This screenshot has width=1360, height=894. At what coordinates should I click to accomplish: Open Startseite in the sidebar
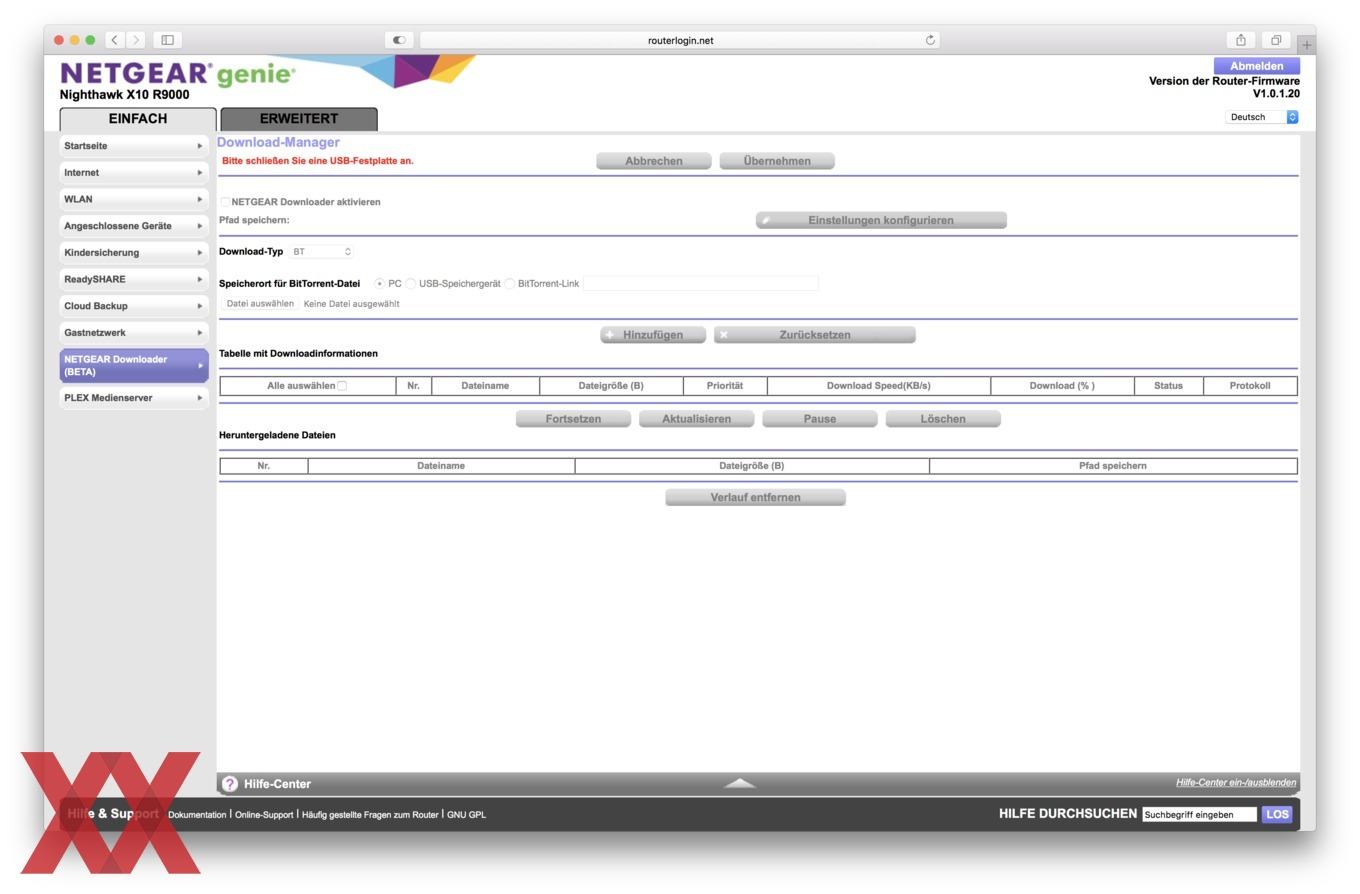[134, 146]
